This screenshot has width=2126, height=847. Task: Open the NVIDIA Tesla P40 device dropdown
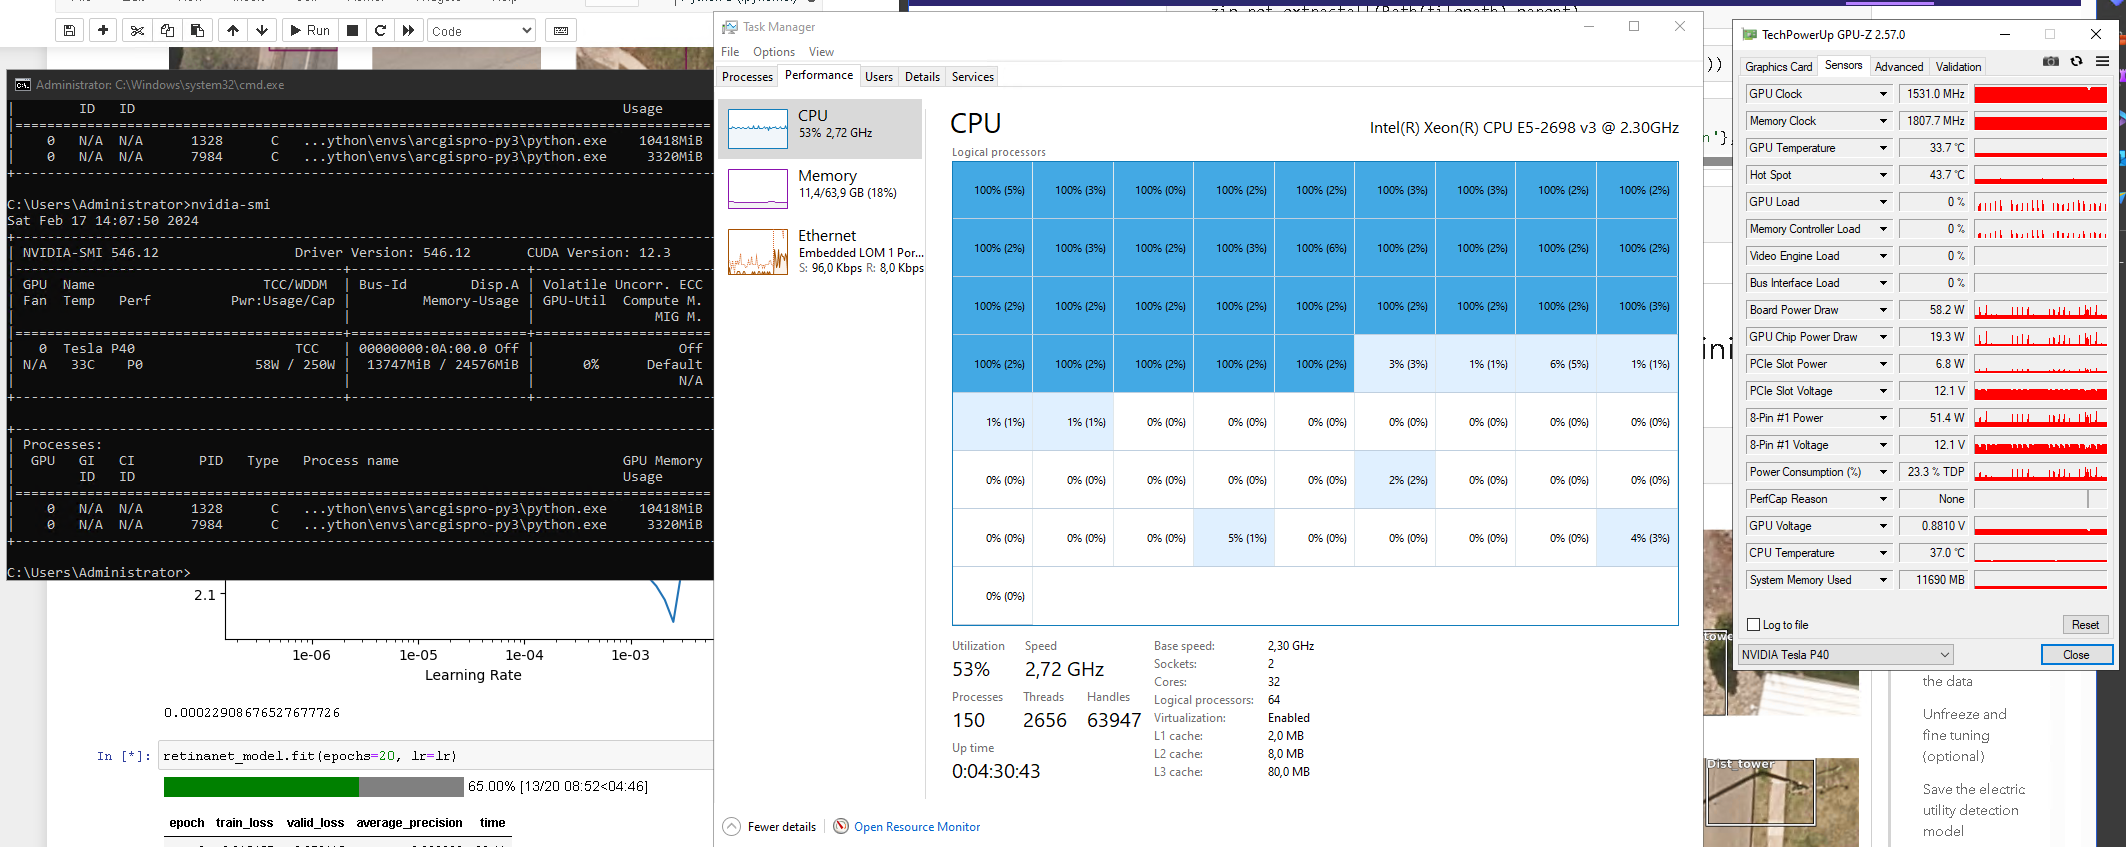pos(1845,655)
